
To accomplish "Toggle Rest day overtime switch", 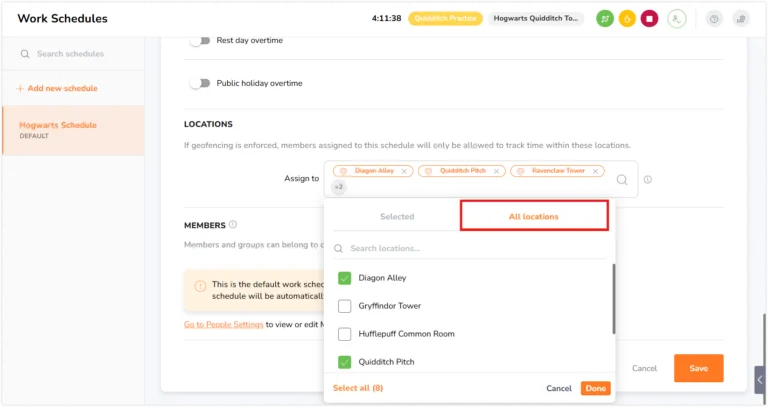I will 200,41.
